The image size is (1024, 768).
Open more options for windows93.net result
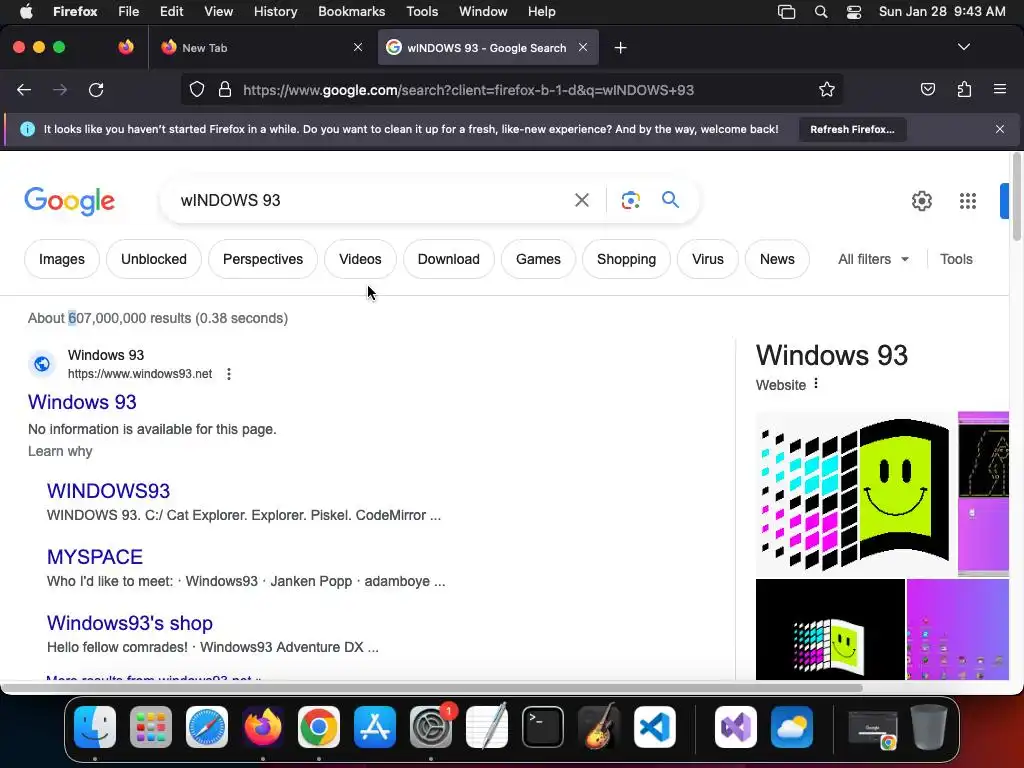(229, 374)
